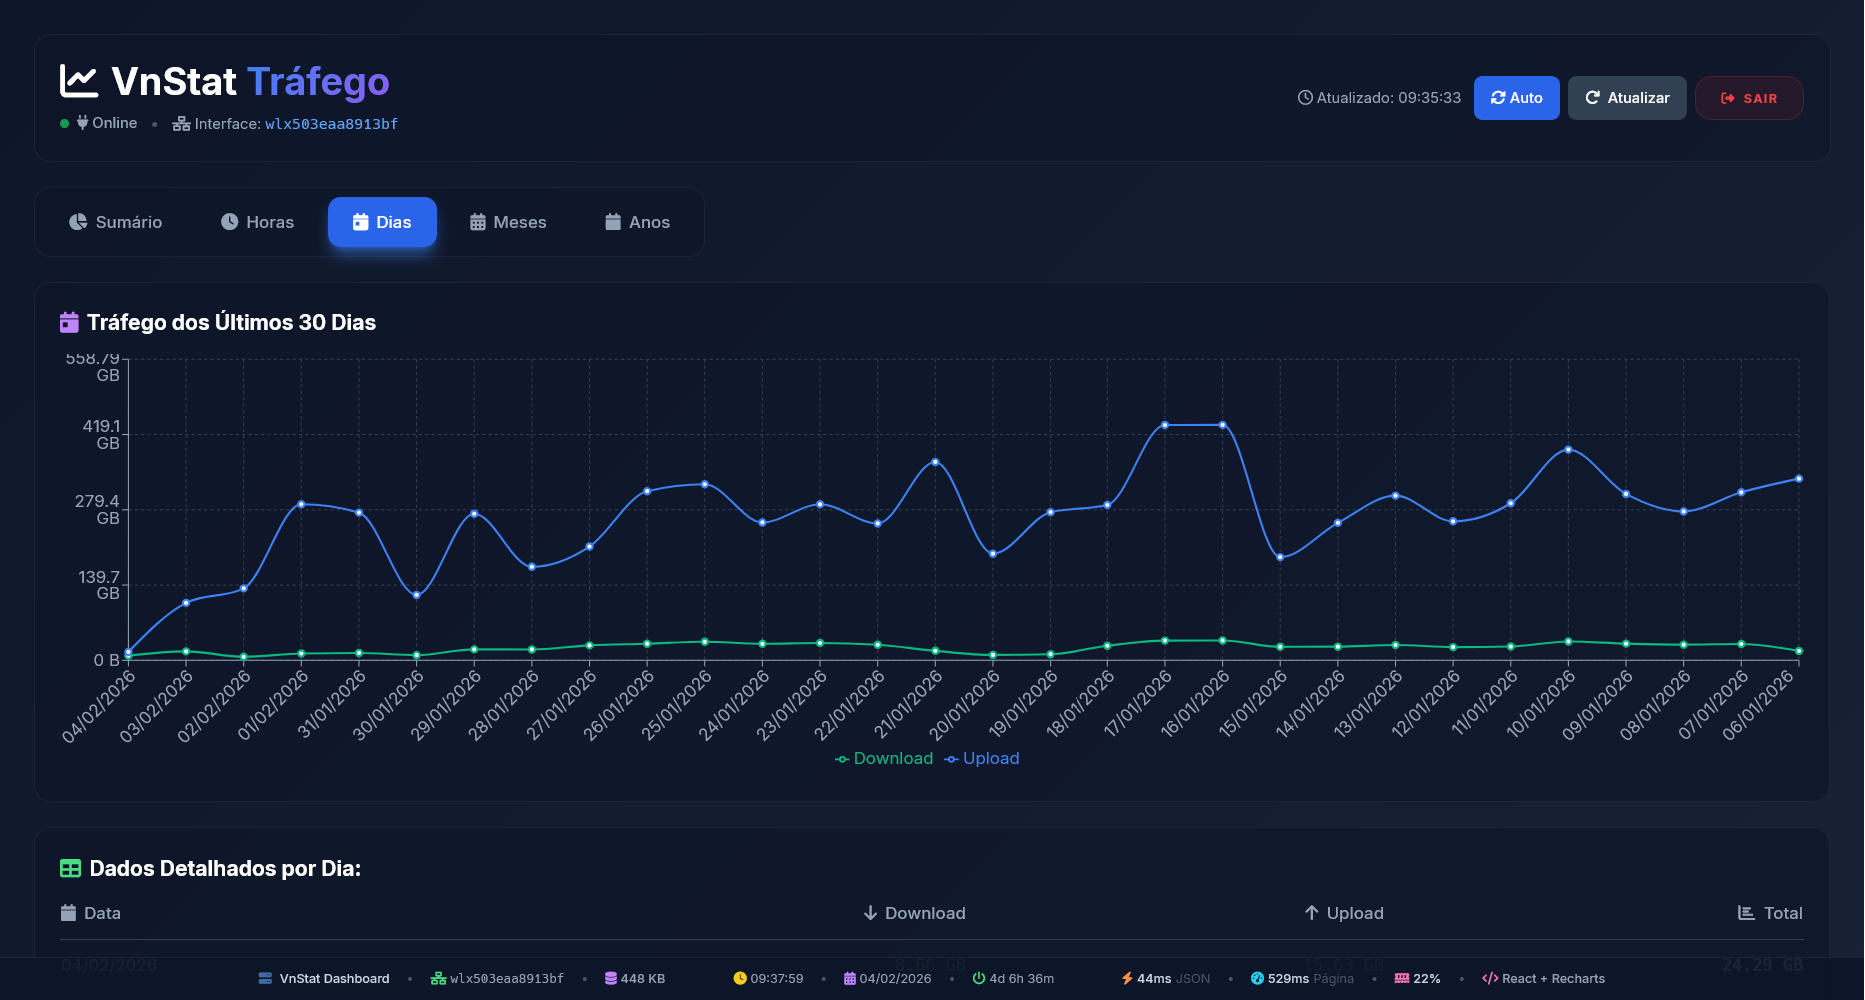The image size is (1865, 1000).
Task: Sort table by Upload column header
Action: coord(1344,913)
